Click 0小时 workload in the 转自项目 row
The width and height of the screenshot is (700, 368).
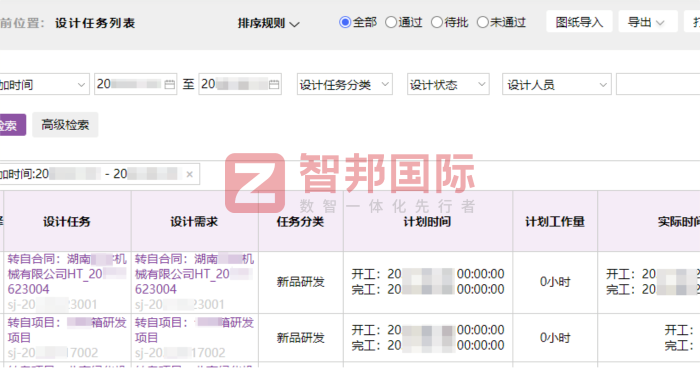coord(555,338)
